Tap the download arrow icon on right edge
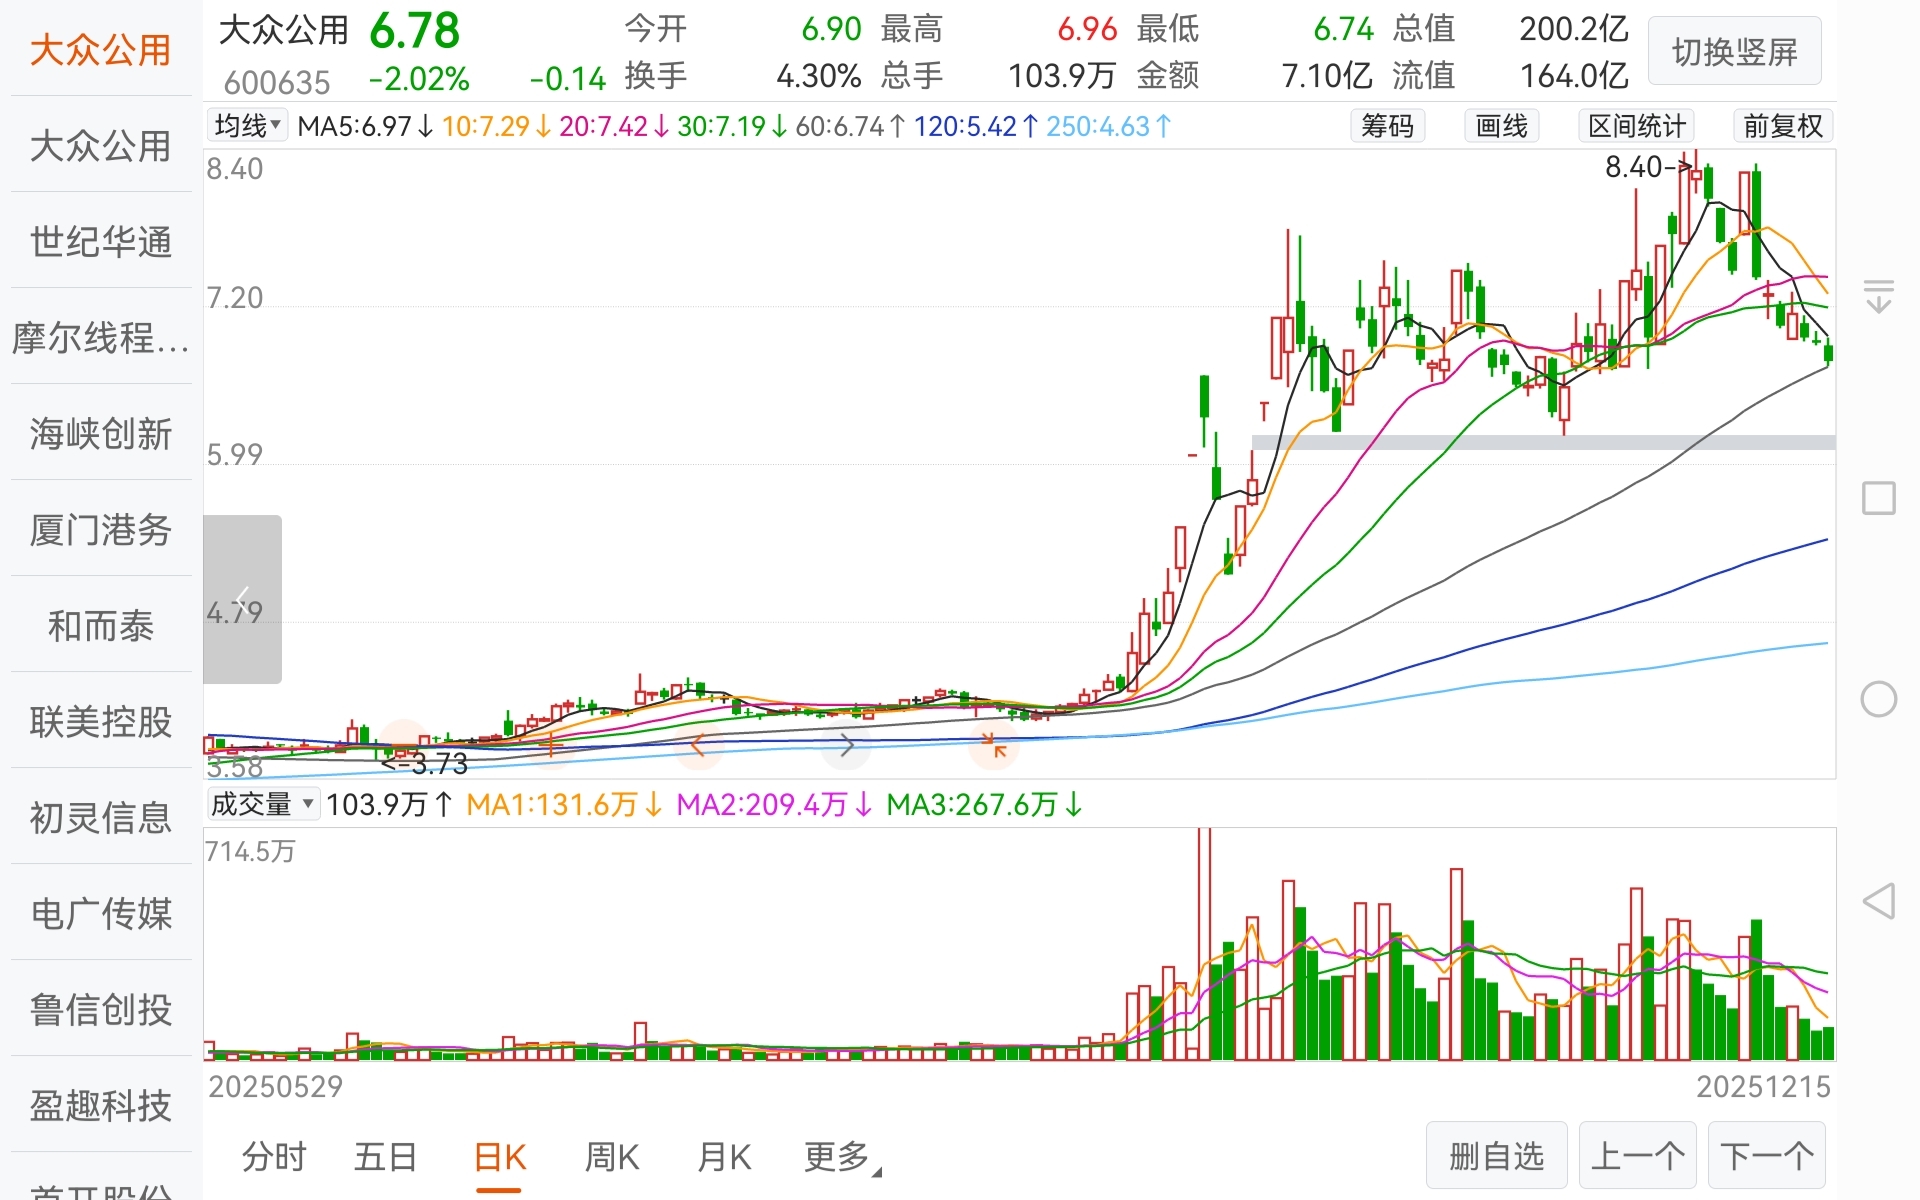This screenshot has width=1920, height=1200. (1879, 296)
